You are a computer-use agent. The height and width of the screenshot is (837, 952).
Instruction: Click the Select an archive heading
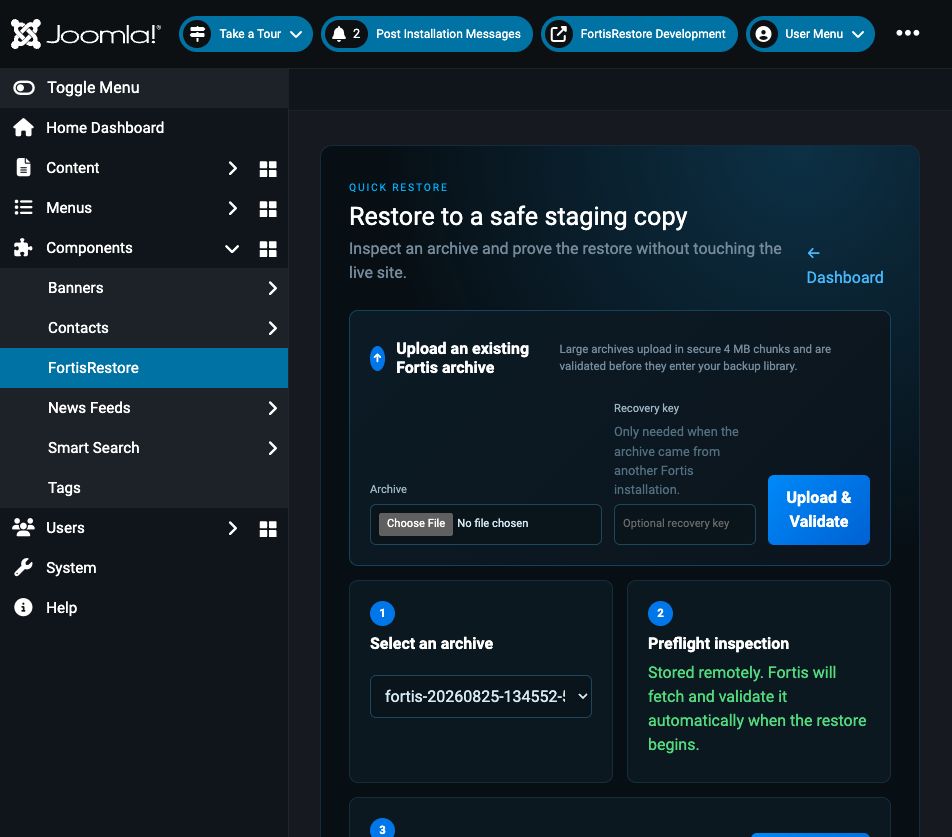(x=431, y=643)
